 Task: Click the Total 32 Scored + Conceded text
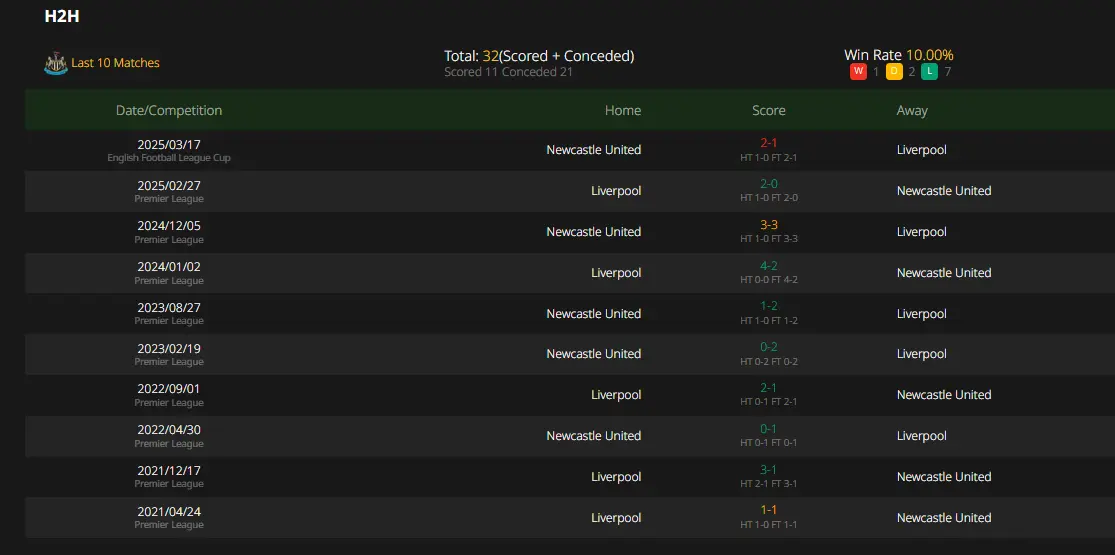click(539, 56)
